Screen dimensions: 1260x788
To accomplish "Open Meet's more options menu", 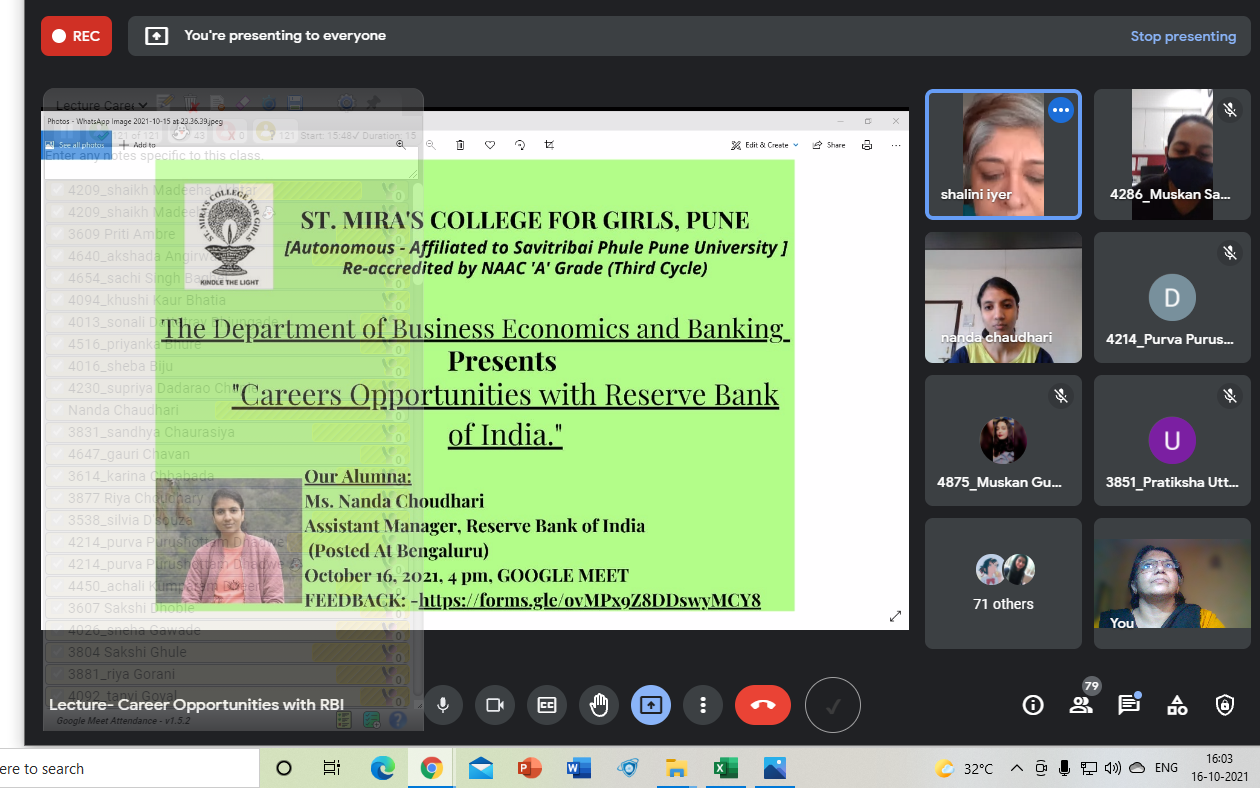I will click(x=703, y=705).
